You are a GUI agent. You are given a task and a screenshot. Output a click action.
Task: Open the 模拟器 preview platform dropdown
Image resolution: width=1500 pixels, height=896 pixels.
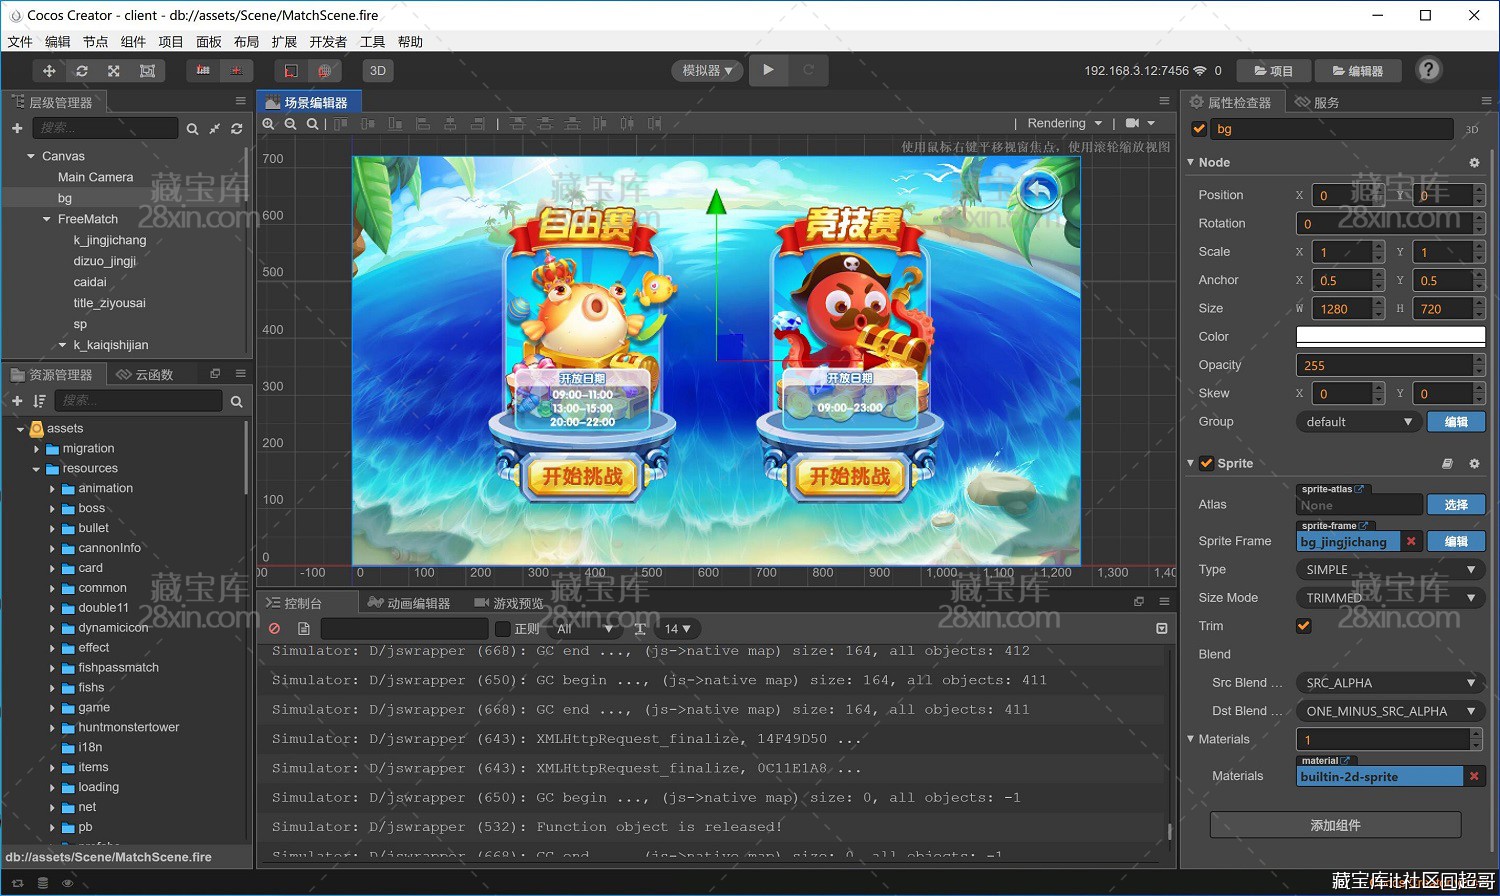coord(707,71)
